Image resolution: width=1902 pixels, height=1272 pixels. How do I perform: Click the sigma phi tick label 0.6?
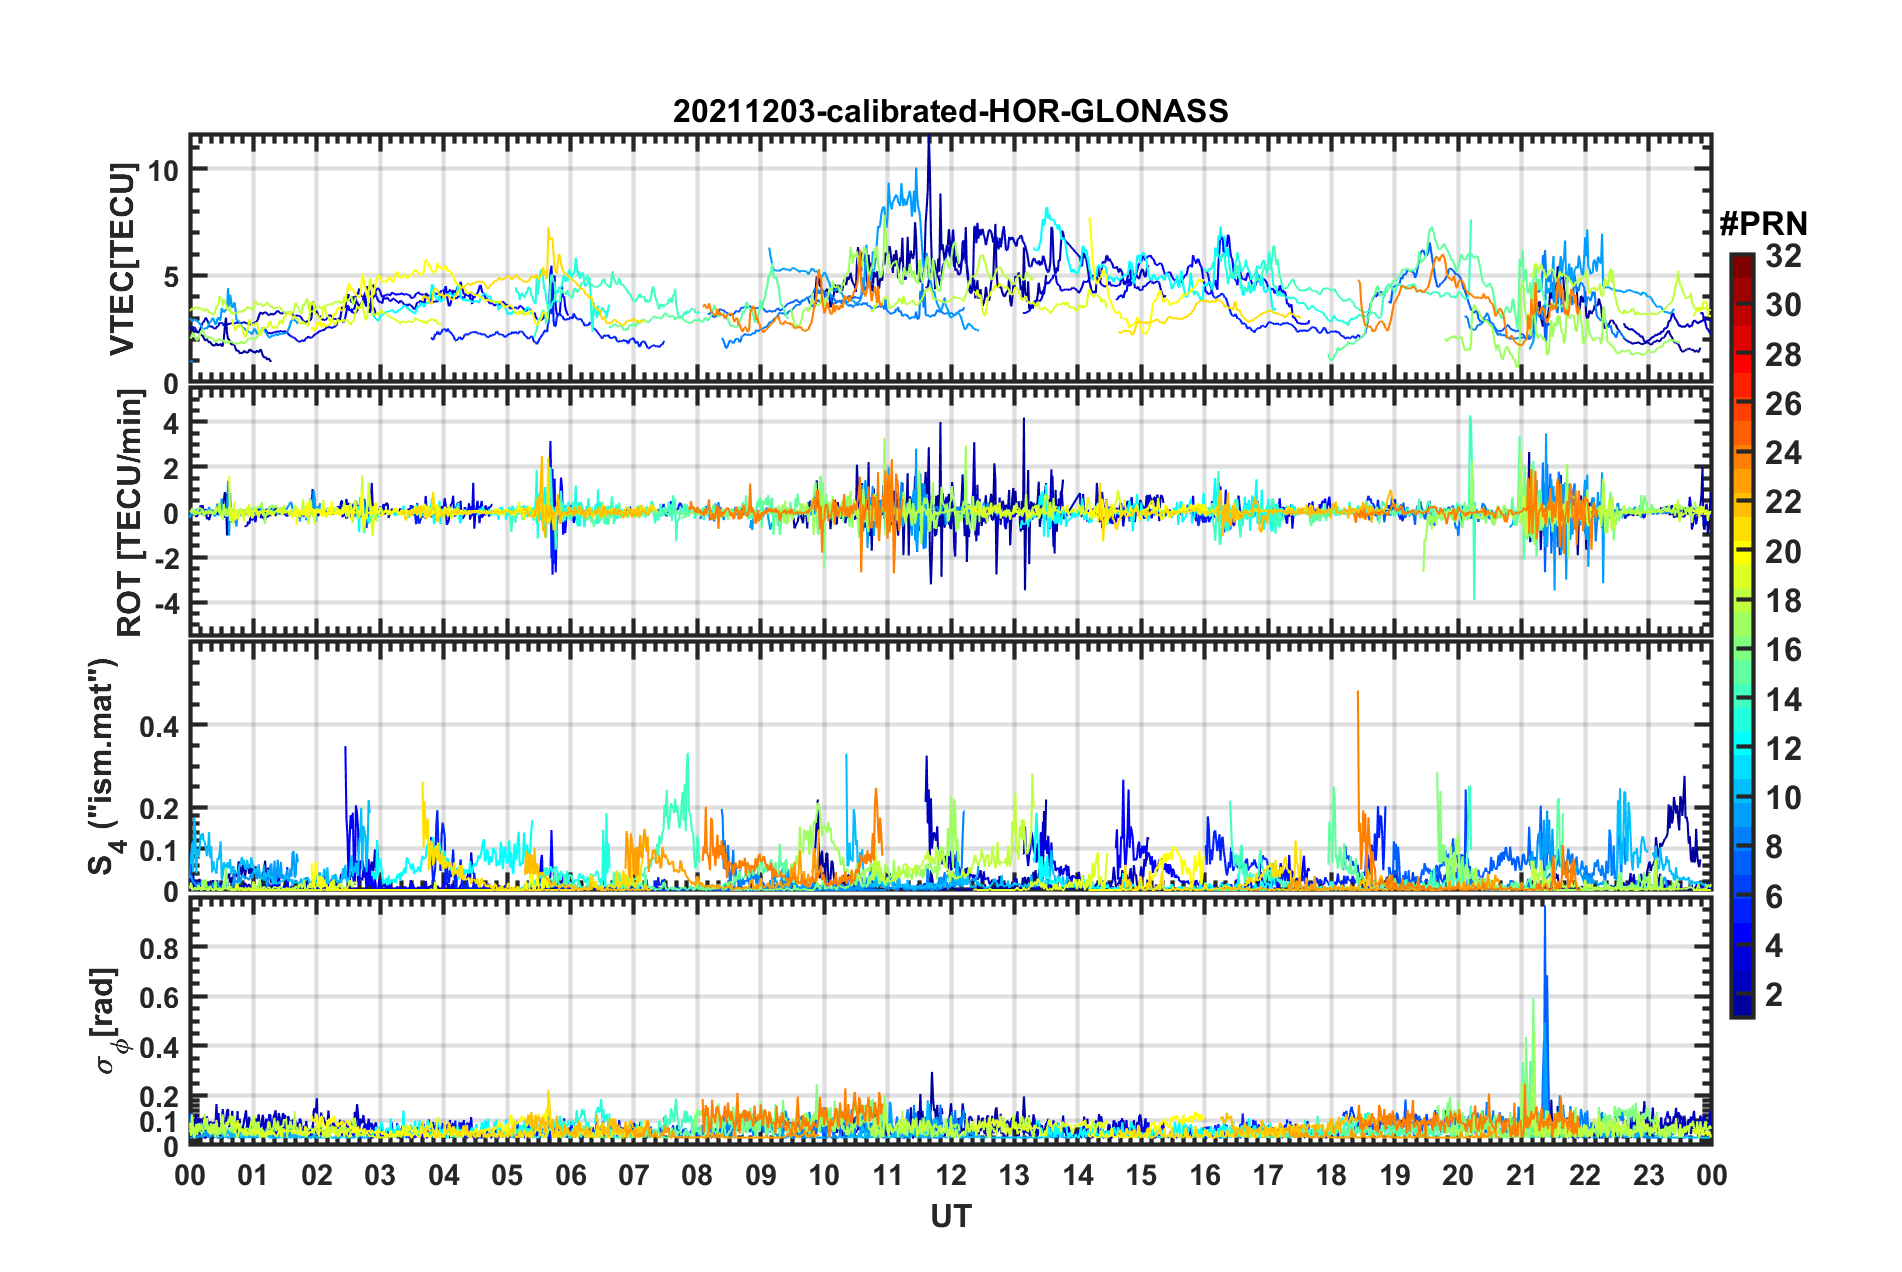[160, 997]
